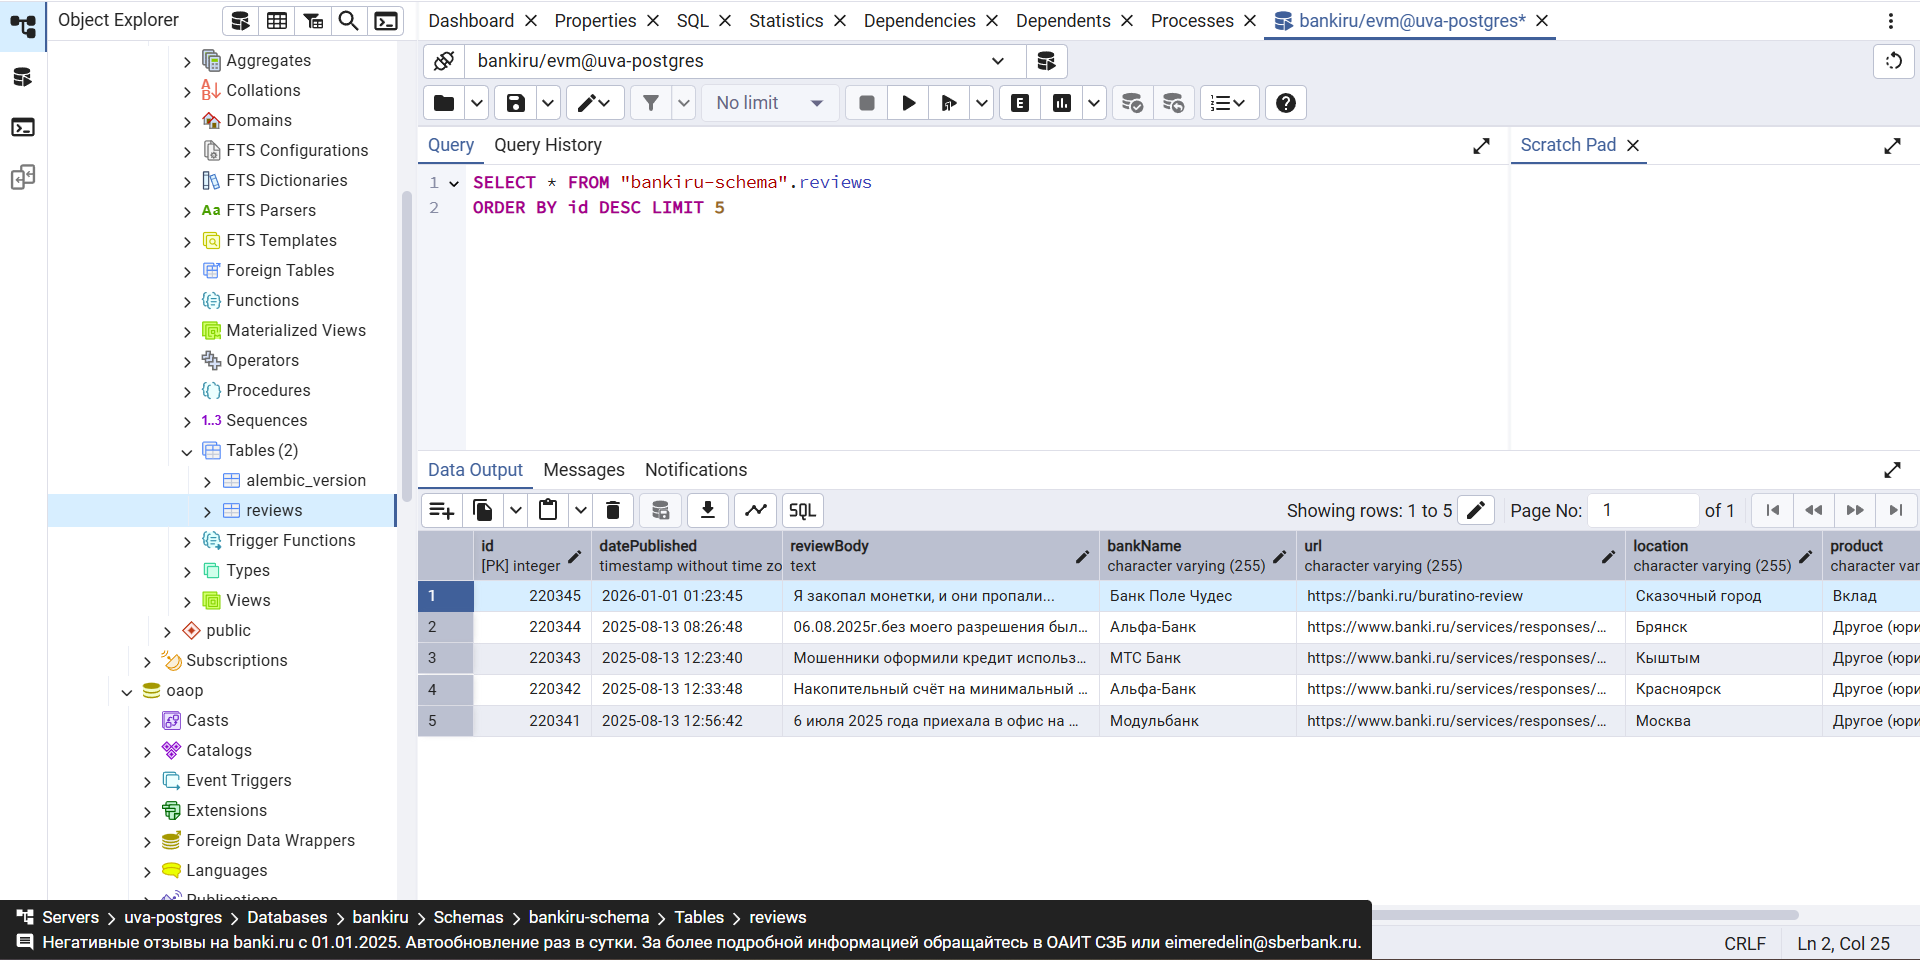1920x960 pixels.
Task: Click the Copy rows icon
Action: (483, 510)
